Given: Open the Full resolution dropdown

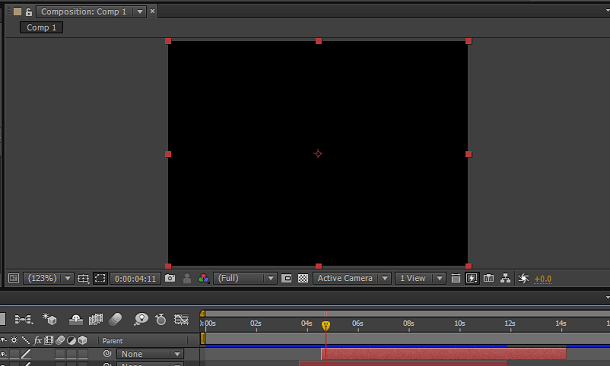Looking at the screenshot, I should coord(245,278).
